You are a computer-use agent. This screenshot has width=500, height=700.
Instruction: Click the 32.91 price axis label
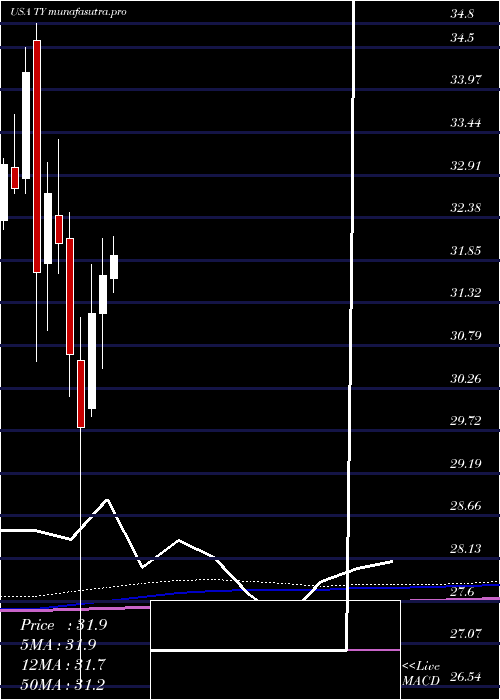(x=466, y=166)
